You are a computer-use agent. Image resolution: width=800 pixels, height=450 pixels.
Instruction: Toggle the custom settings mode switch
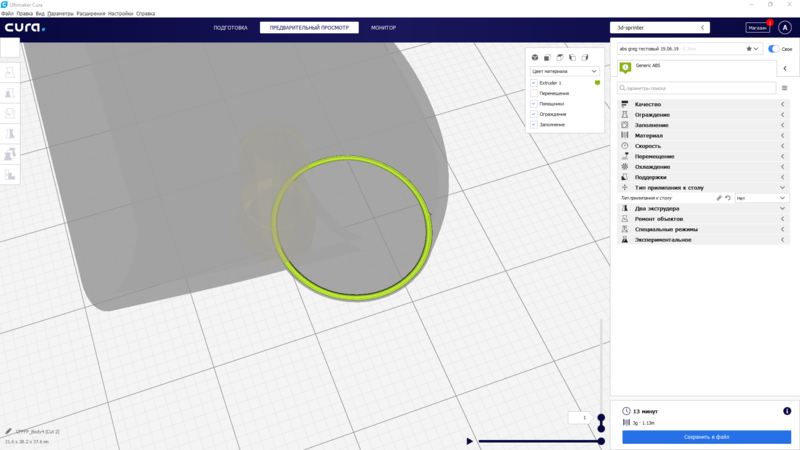click(774, 48)
